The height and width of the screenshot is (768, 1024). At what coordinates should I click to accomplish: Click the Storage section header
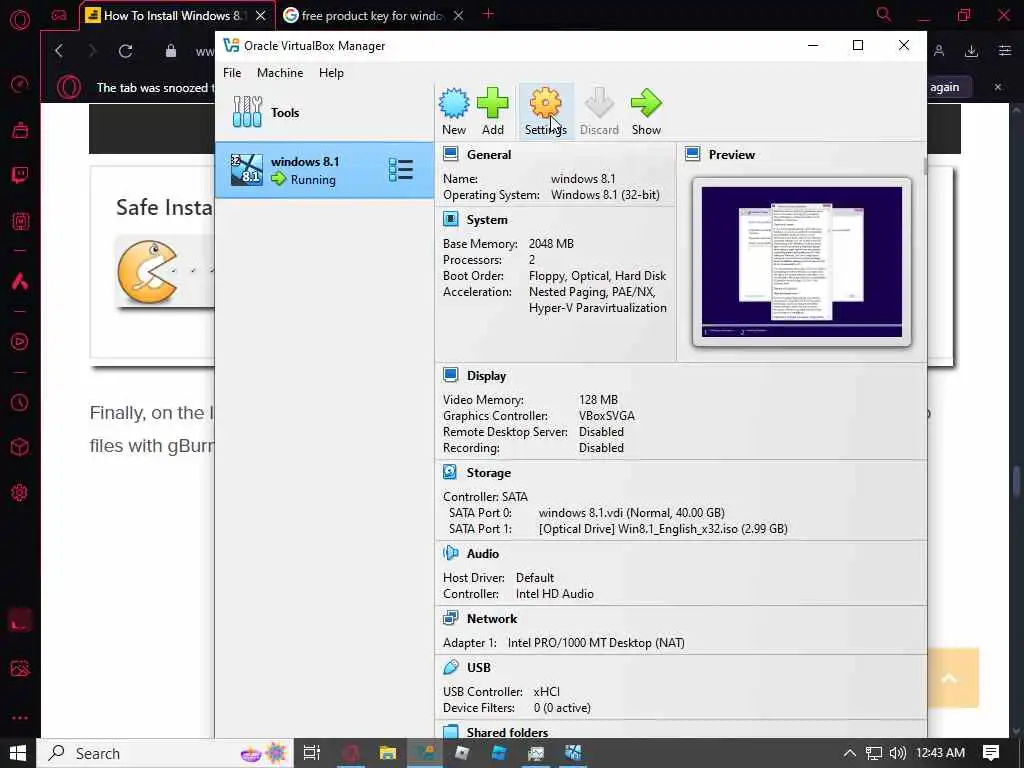[488, 473]
